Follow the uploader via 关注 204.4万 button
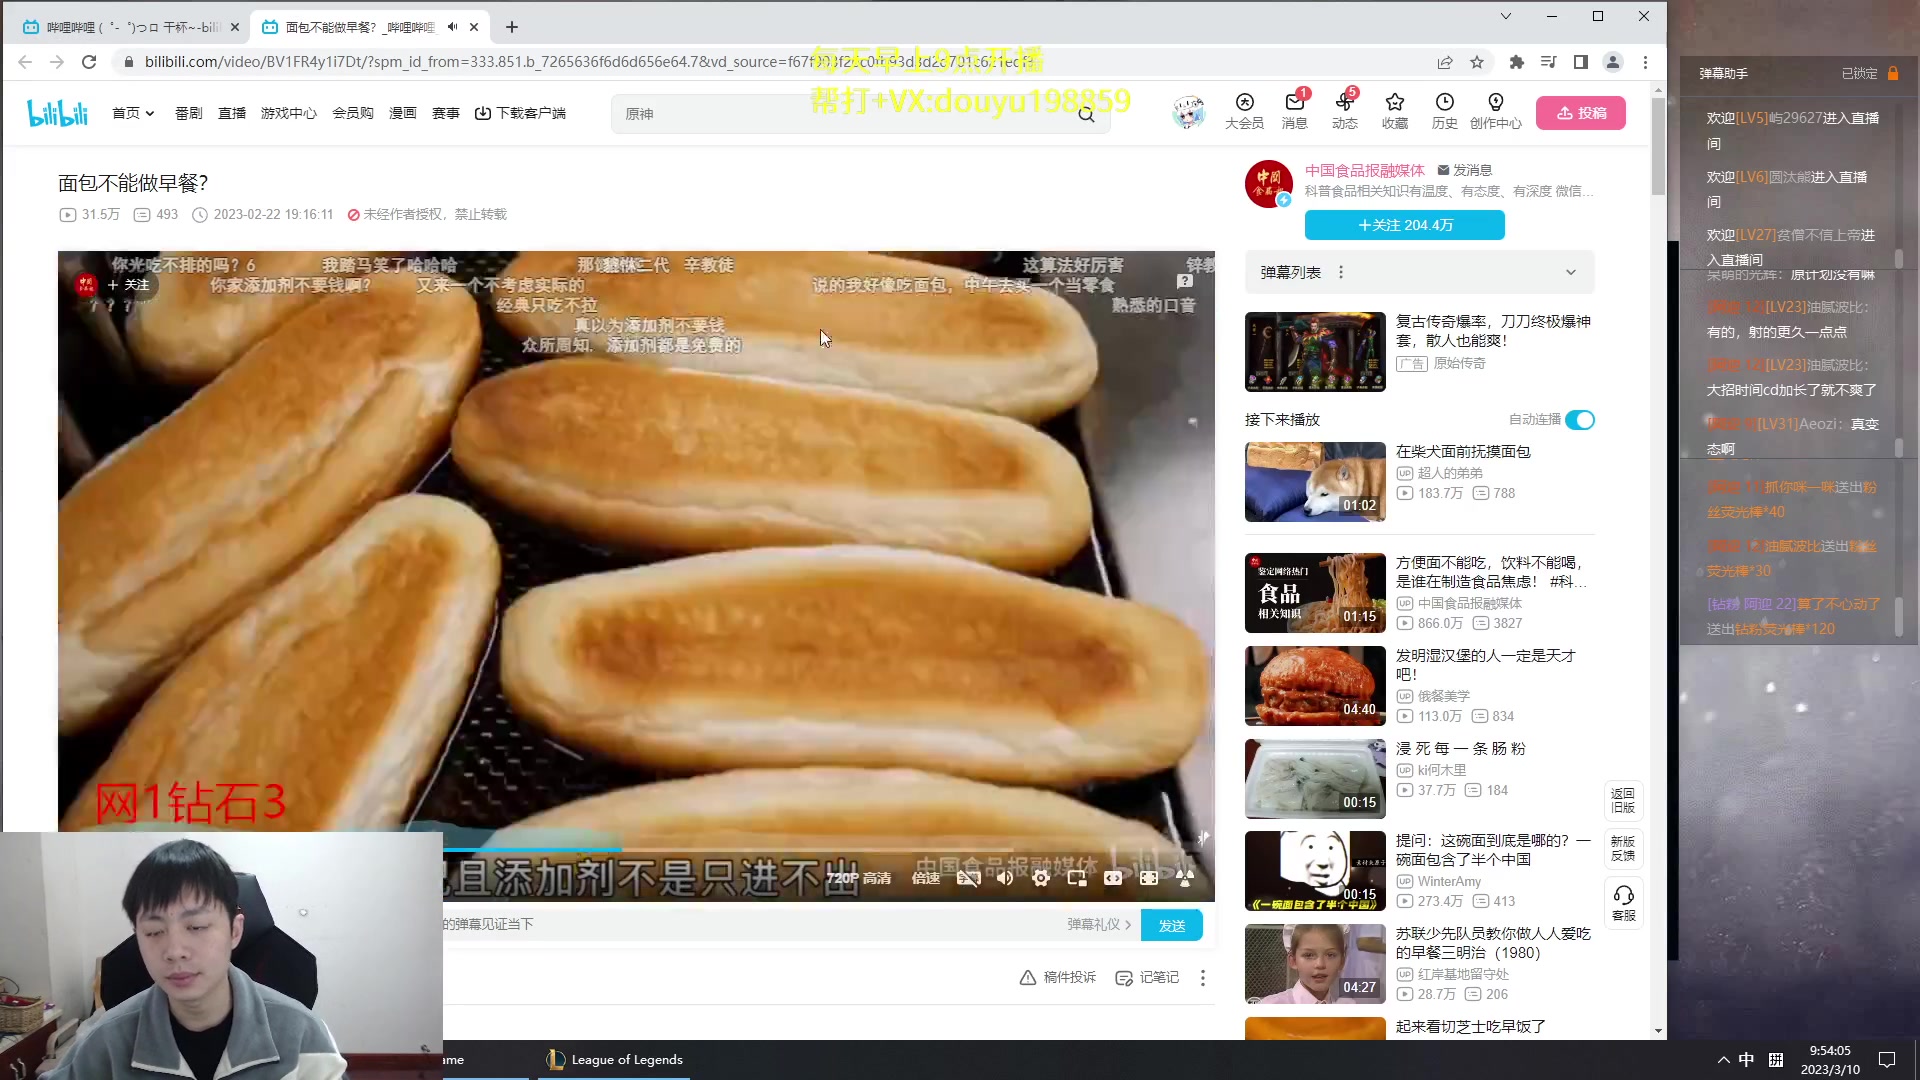The image size is (1920, 1080). point(1404,225)
